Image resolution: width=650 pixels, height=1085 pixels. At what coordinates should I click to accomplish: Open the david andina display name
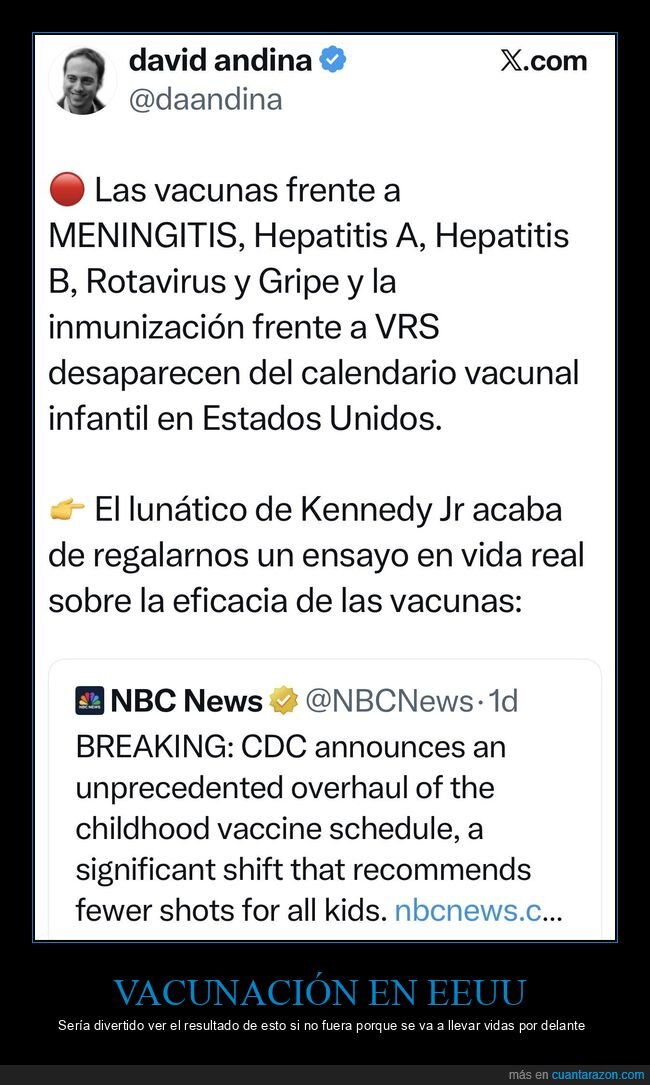pyautogui.click(x=220, y=61)
